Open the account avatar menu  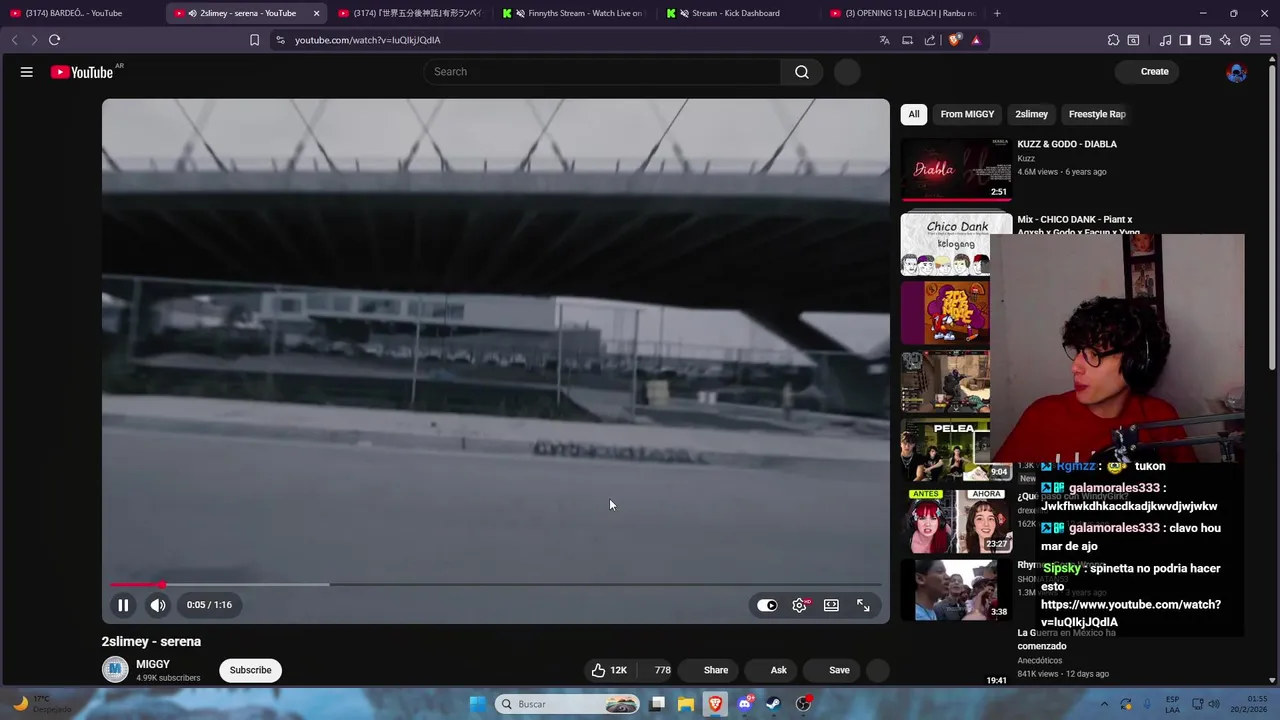(x=1237, y=72)
